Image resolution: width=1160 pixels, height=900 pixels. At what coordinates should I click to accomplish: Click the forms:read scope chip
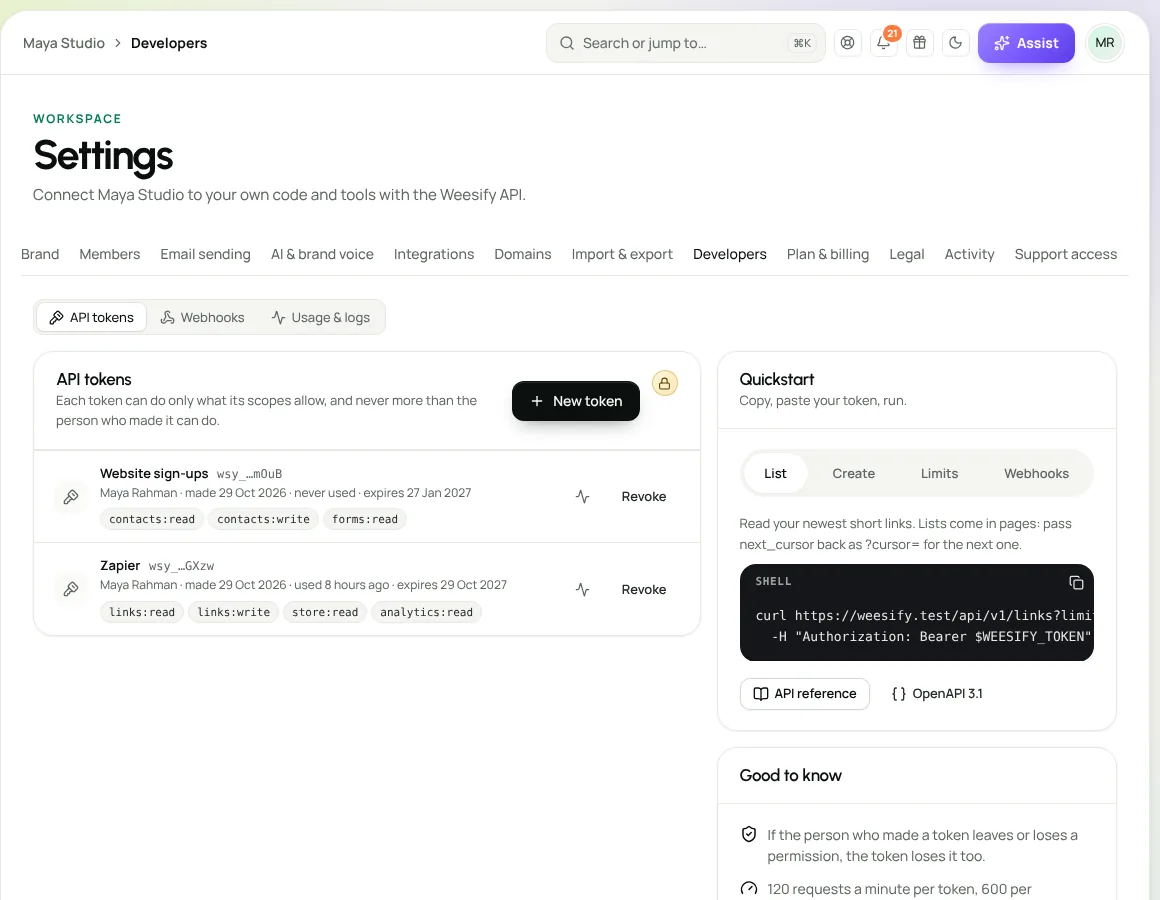point(365,519)
